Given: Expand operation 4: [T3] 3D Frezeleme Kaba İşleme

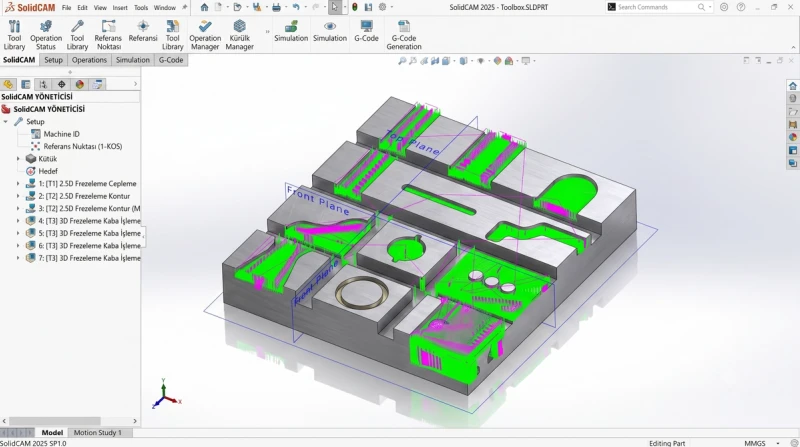Looking at the screenshot, I should [18, 221].
